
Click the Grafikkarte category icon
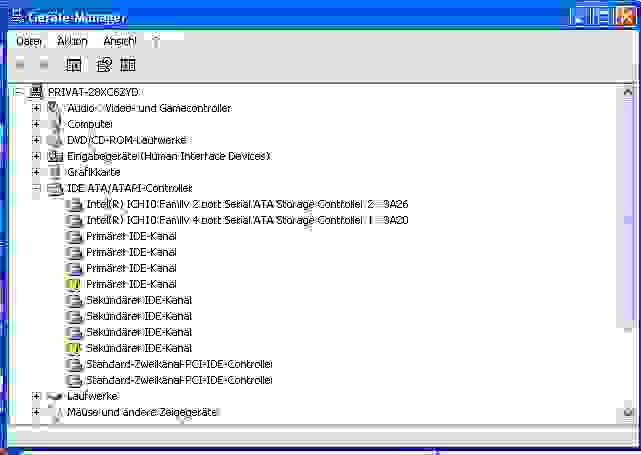pyautogui.click(x=55, y=172)
